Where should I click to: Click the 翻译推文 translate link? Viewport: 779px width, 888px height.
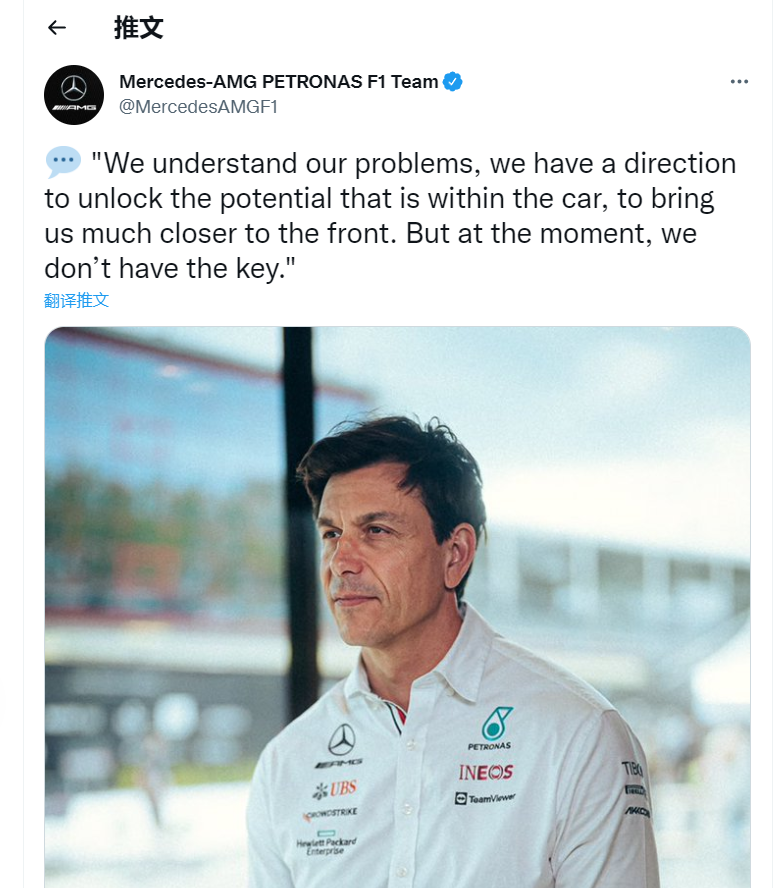click(x=77, y=300)
